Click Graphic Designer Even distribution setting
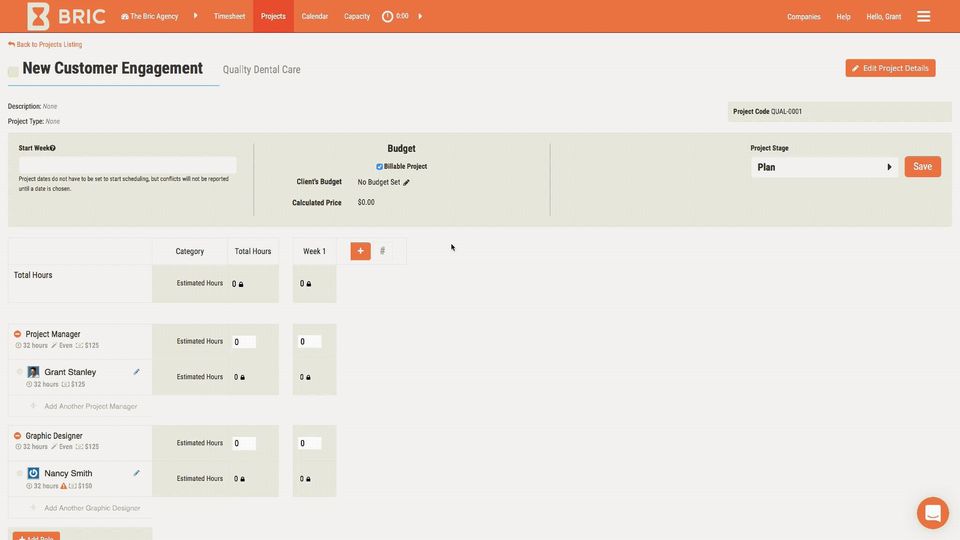 [x=62, y=447]
